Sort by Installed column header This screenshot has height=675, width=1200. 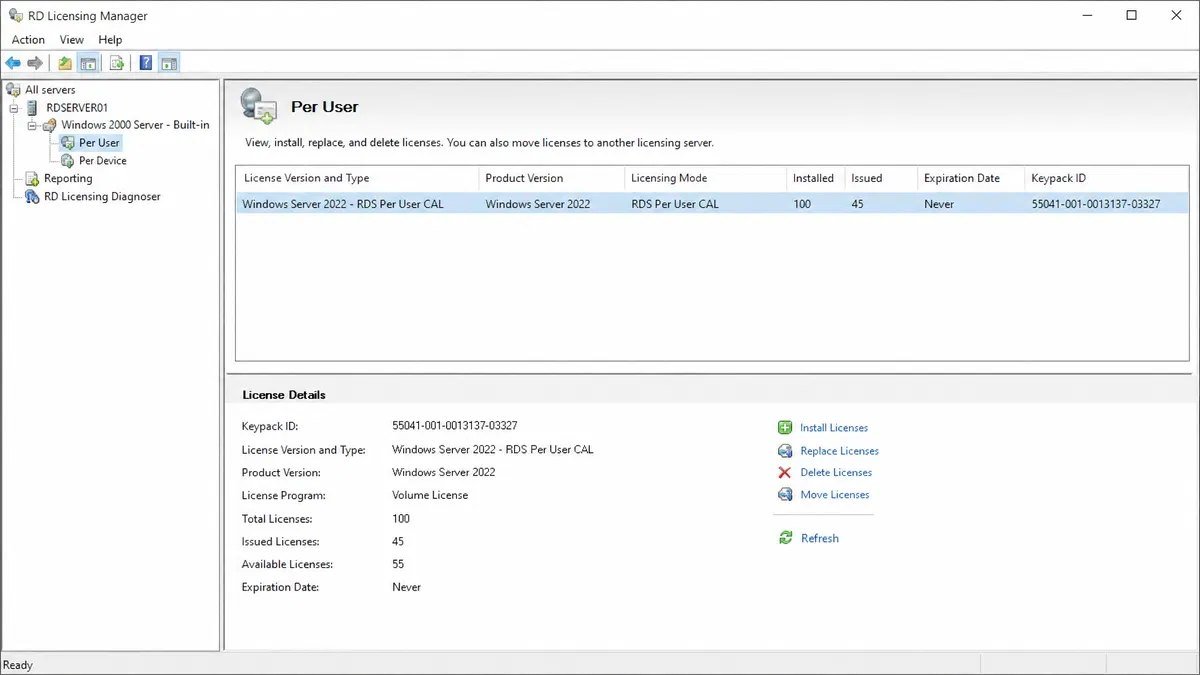click(816, 178)
